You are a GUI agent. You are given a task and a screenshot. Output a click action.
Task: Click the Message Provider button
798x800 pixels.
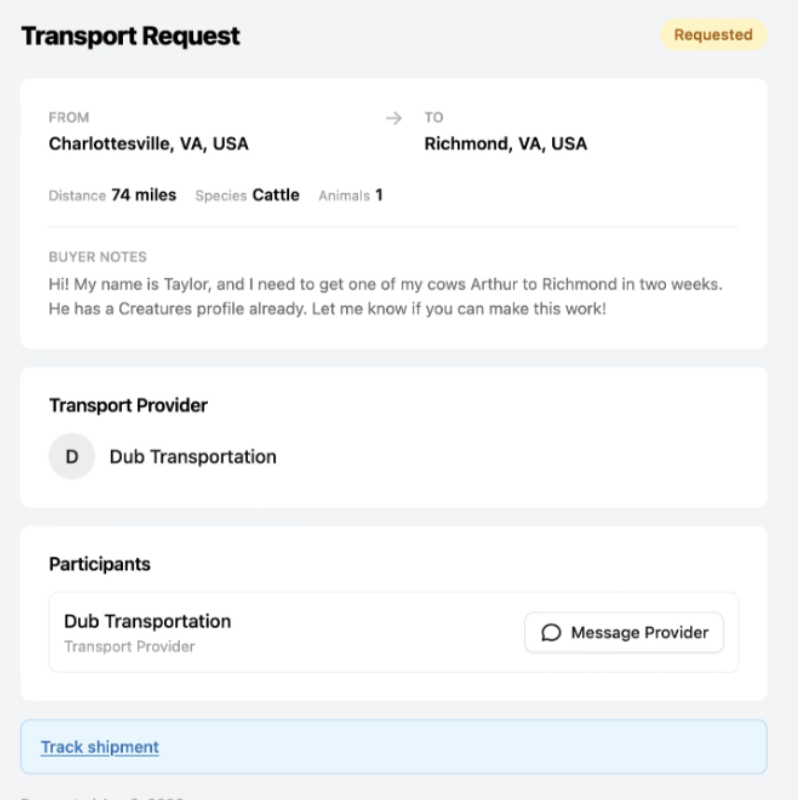pos(624,632)
